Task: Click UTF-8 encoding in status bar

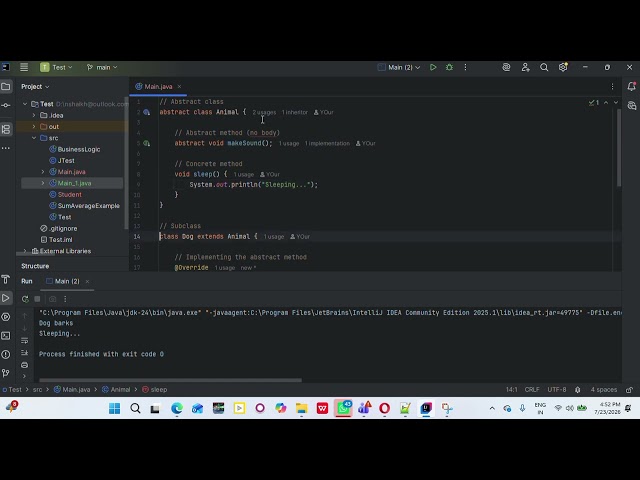Action: [x=557, y=390]
